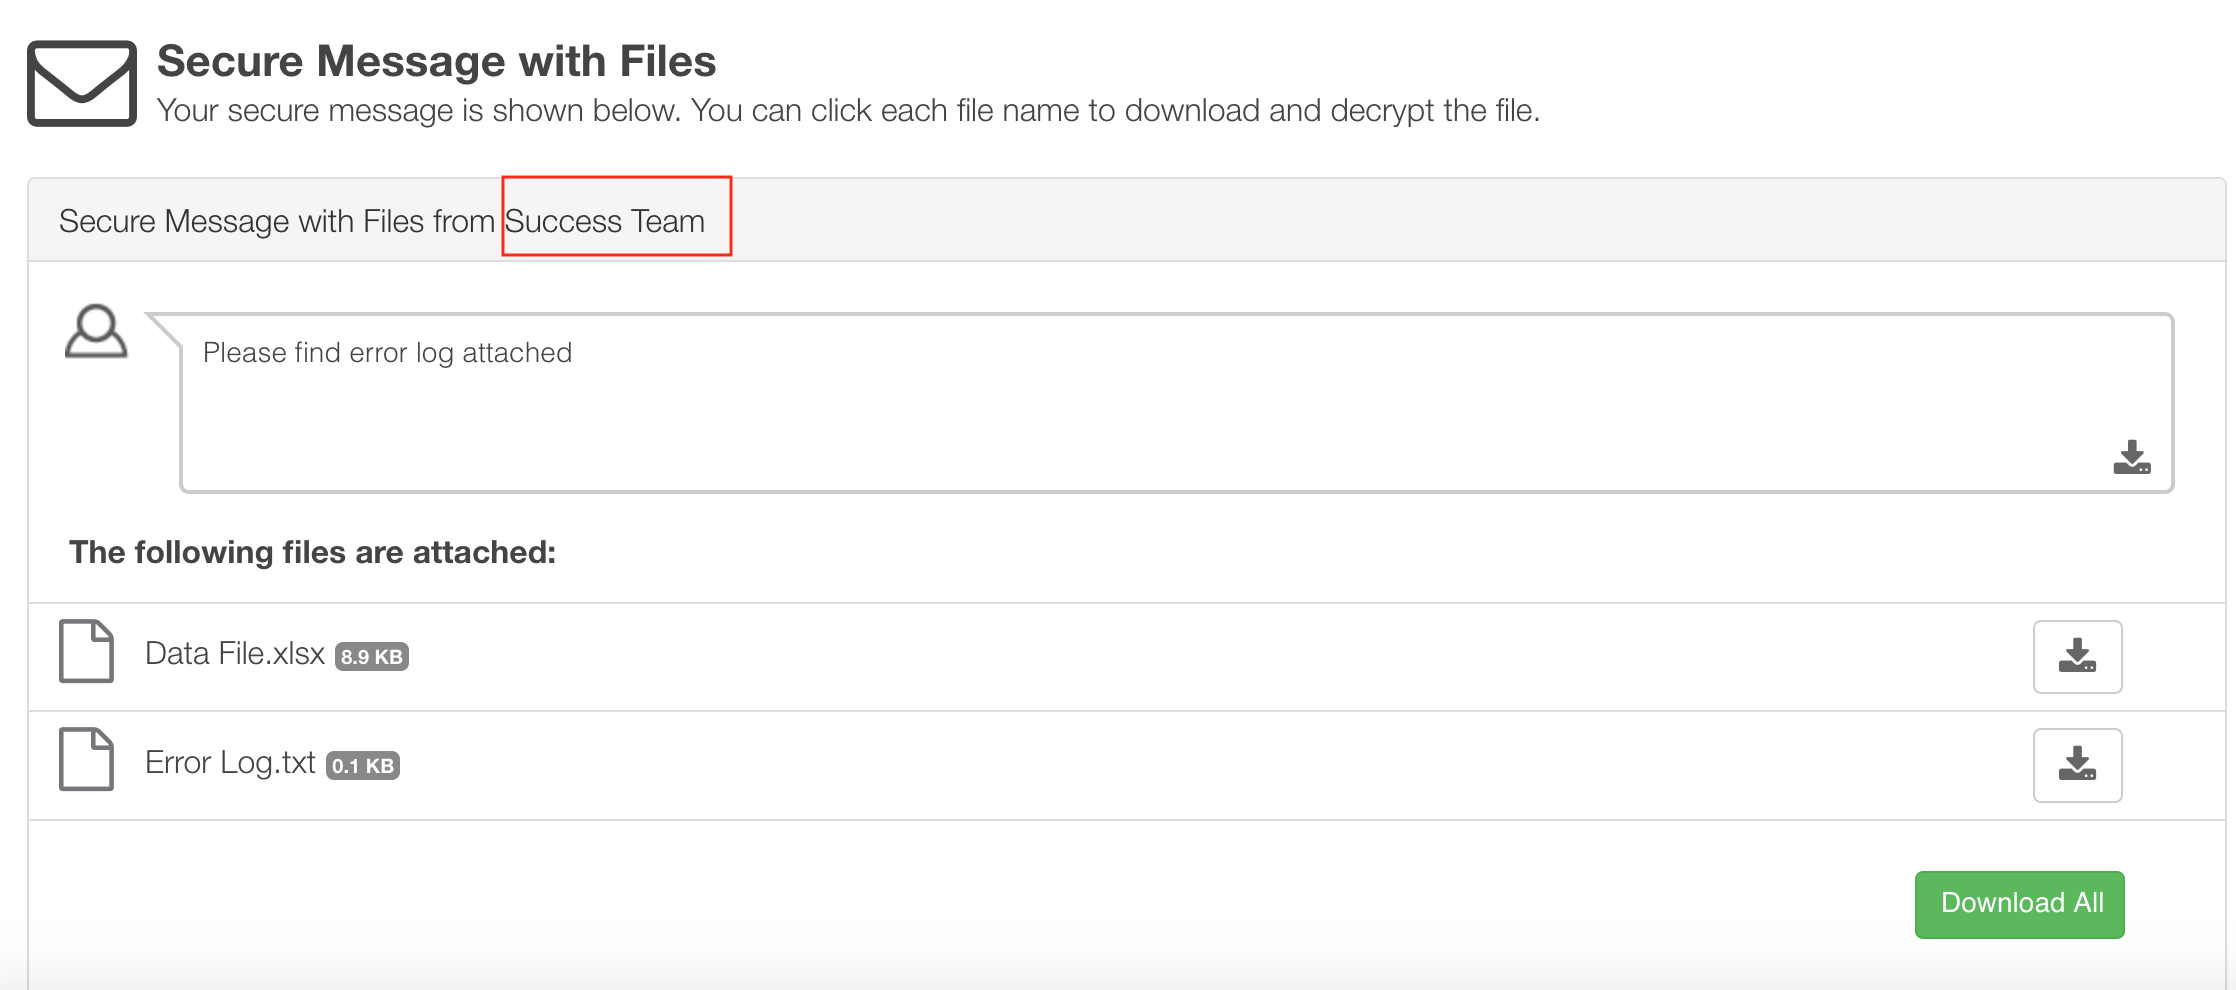Open the Data File.xlsx file name link
2236x990 pixels.
(x=235, y=654)
